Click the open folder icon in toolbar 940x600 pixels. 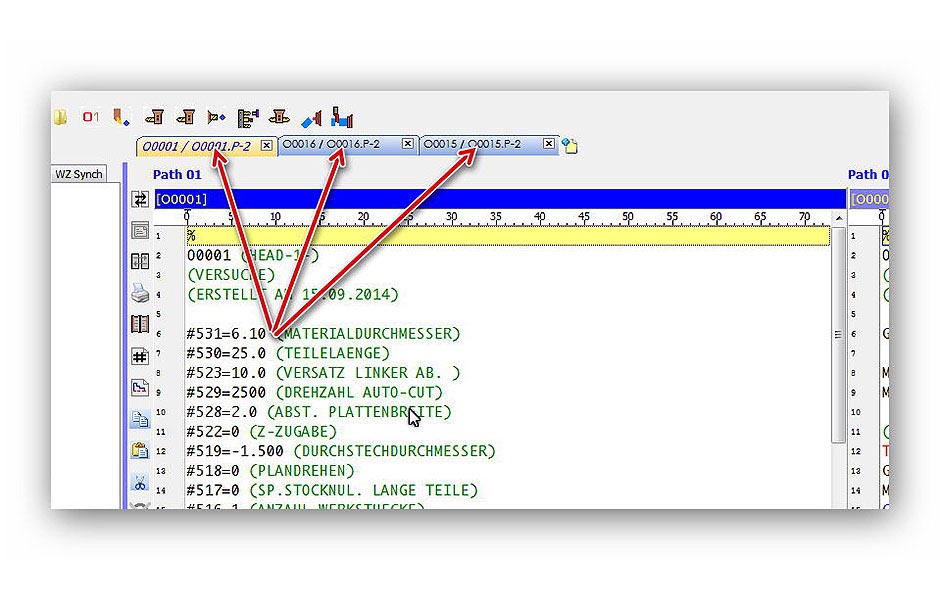click(61, 117)
